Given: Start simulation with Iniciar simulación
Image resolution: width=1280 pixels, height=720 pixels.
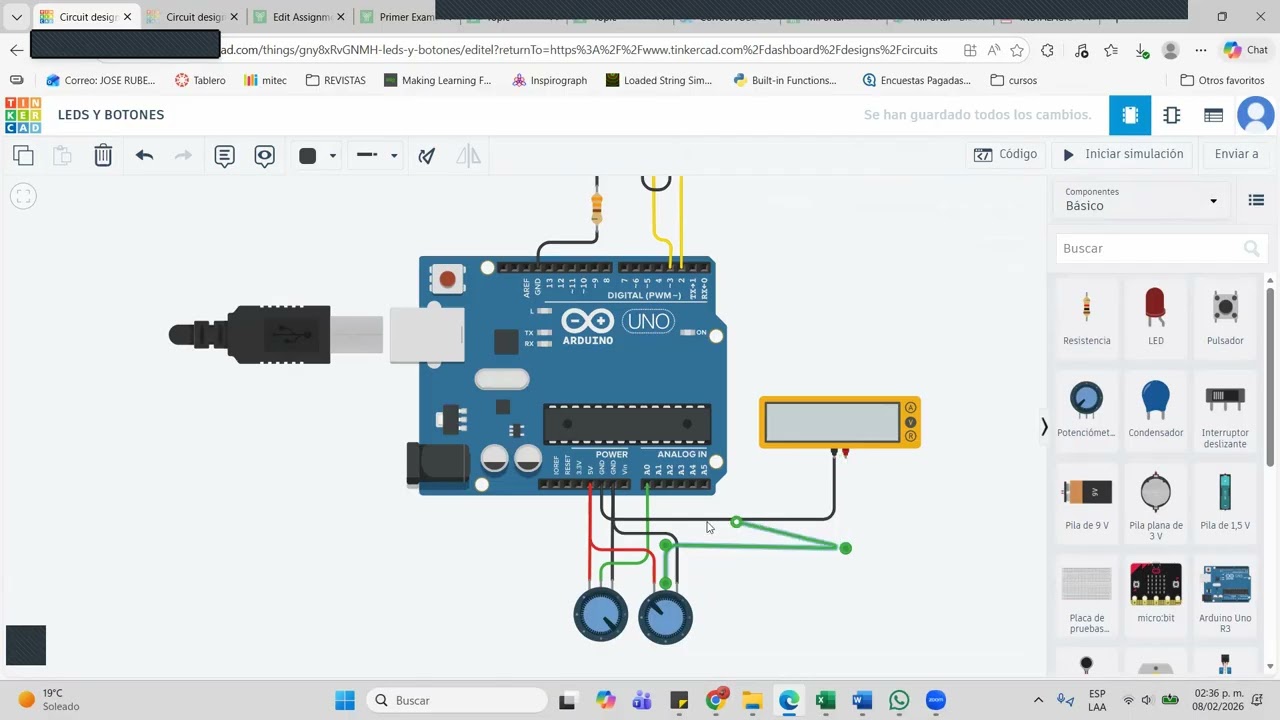Looking at the screenshot, I should (1122, 154).
